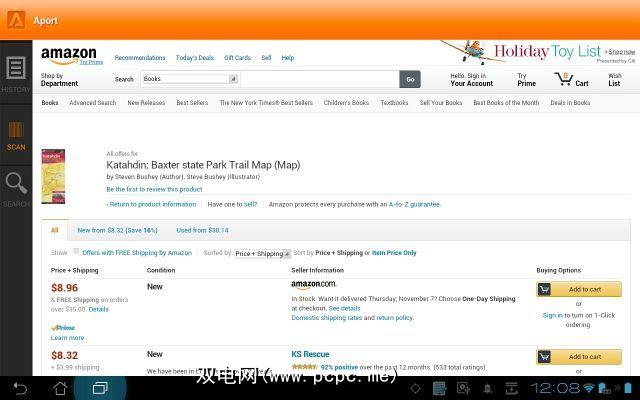640x400 pixels.
Task: Click the Holiday Toy List plane banner
Action: (538, 52)
